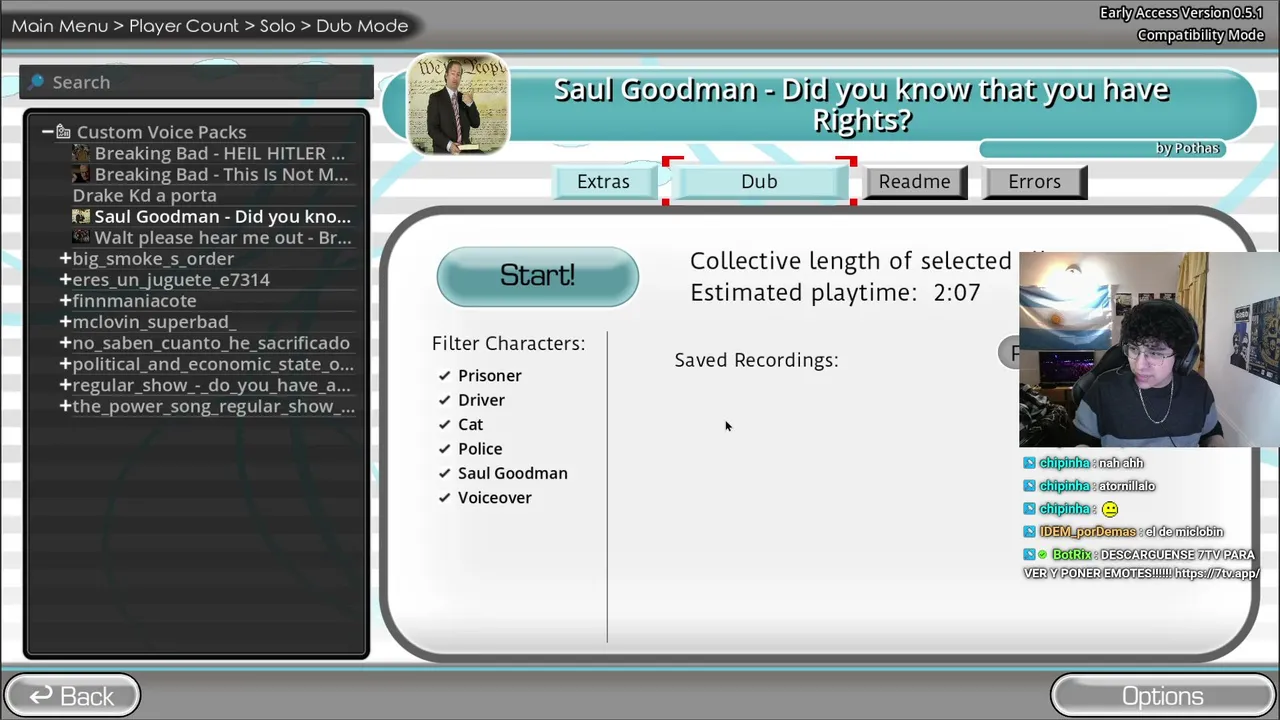1280x720 pixels.
Task: Expand the big_smoke_s_order folder
Action: tap(65, 258)
